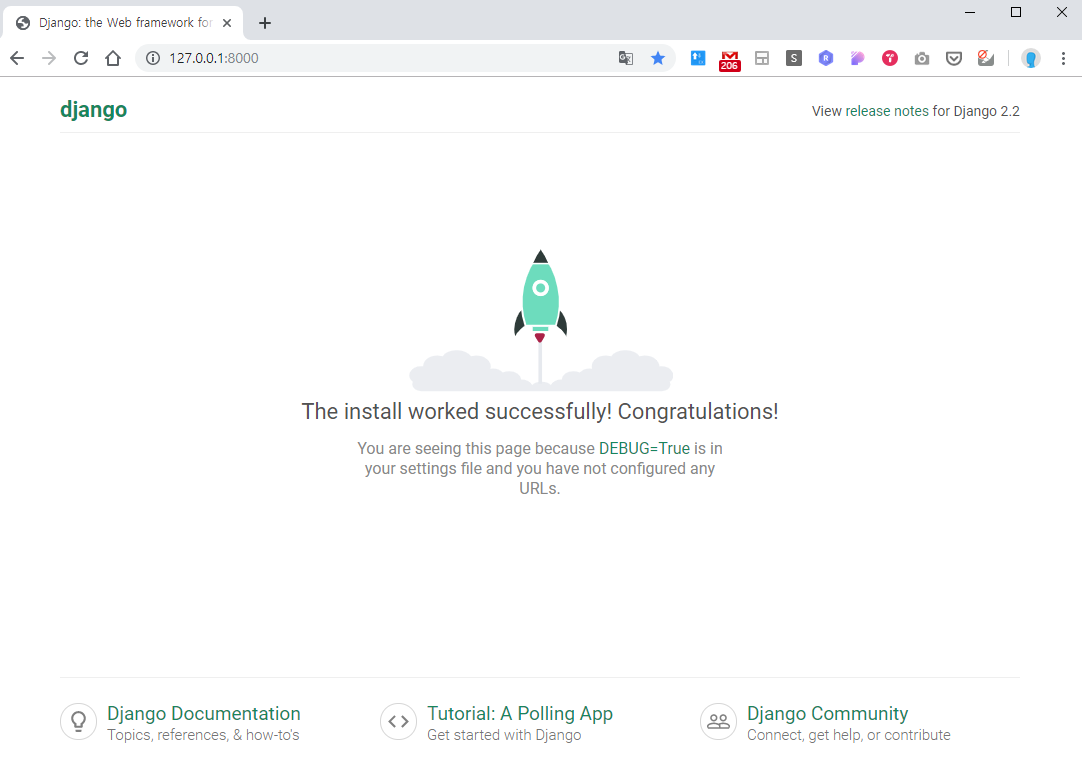The height and width of the screenshot is (768, 1082).
Task: Minimize the Chrome window
Action: click(x=970, y=12)
